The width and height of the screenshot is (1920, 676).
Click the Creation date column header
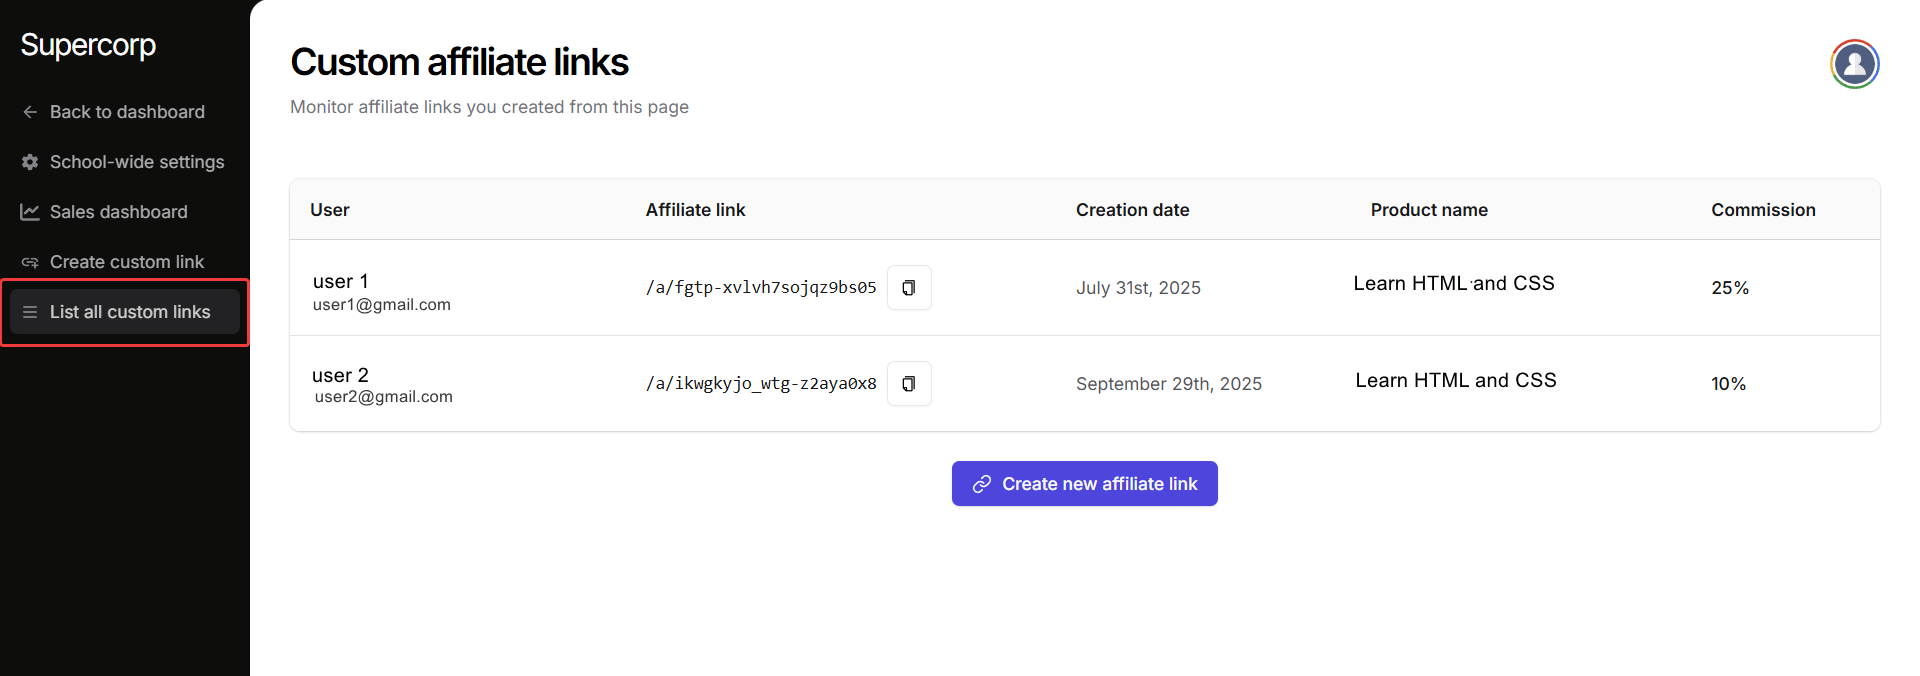coord(1132,210)
